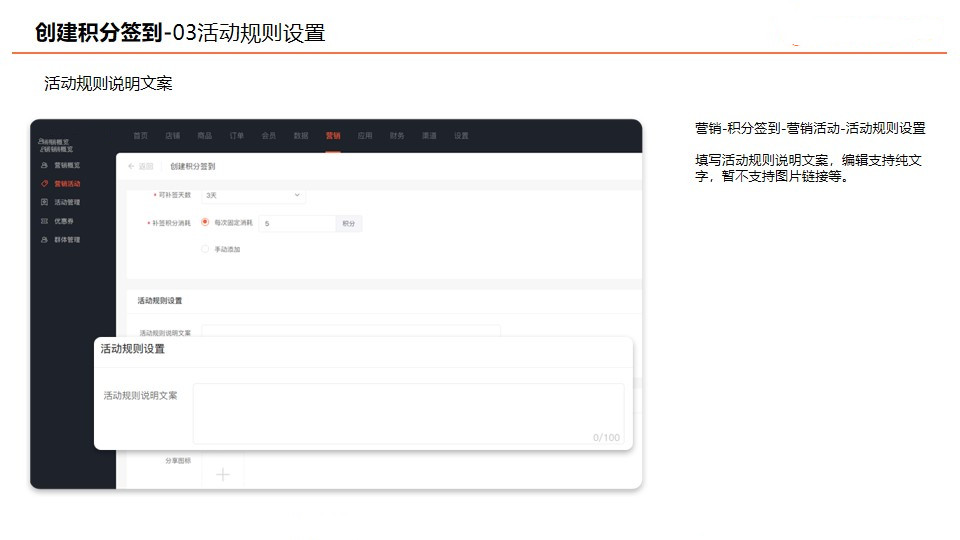Open the 可补签天数 dropdown showing 3天
The width and height of the screenshot is (960, 540).
pyautogui.click(x=253, y=195)
